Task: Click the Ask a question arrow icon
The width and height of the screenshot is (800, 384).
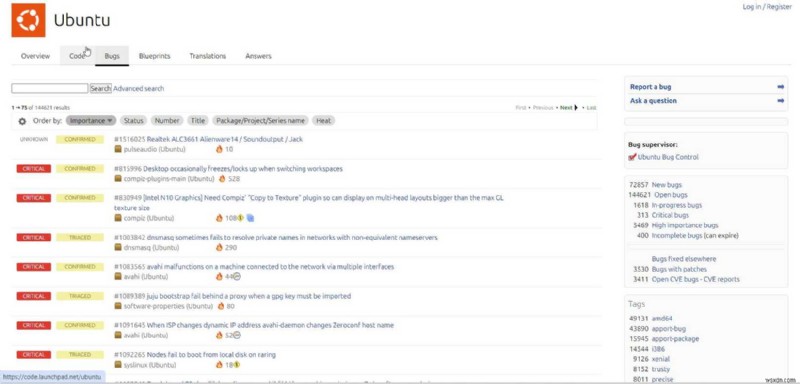Action: 780,101
